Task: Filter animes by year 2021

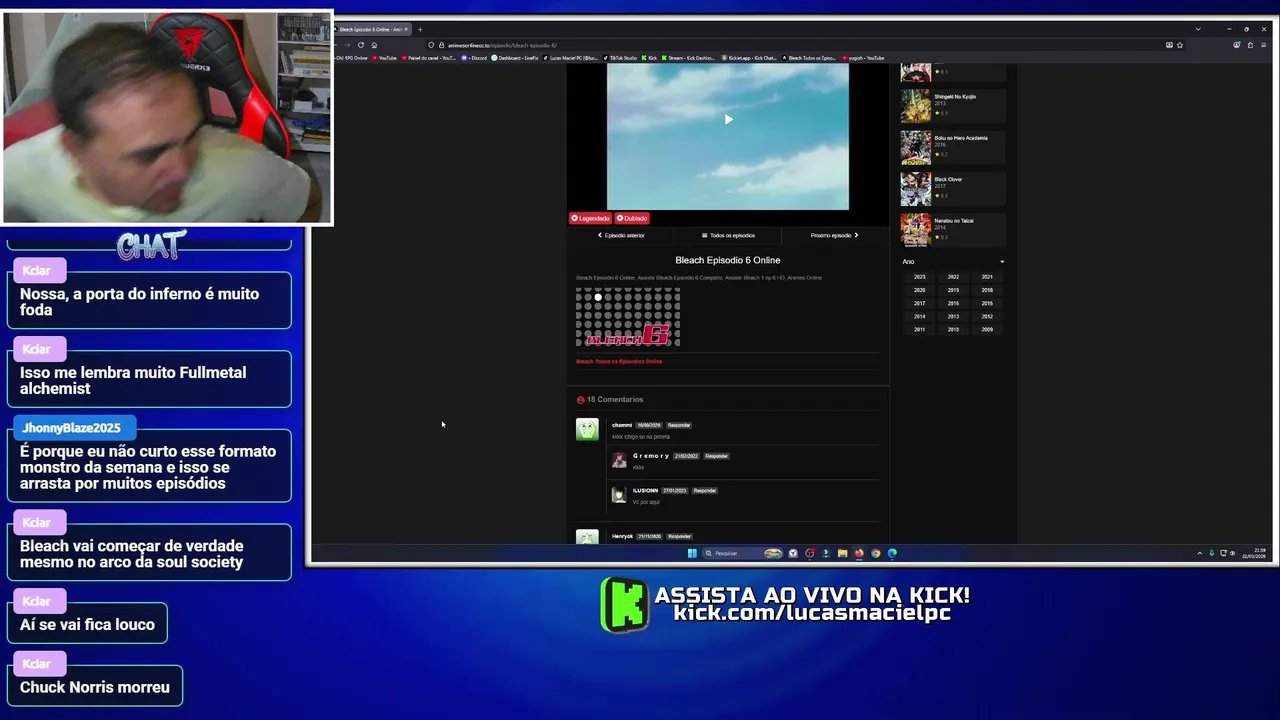Action: click(x=987, y=277)
